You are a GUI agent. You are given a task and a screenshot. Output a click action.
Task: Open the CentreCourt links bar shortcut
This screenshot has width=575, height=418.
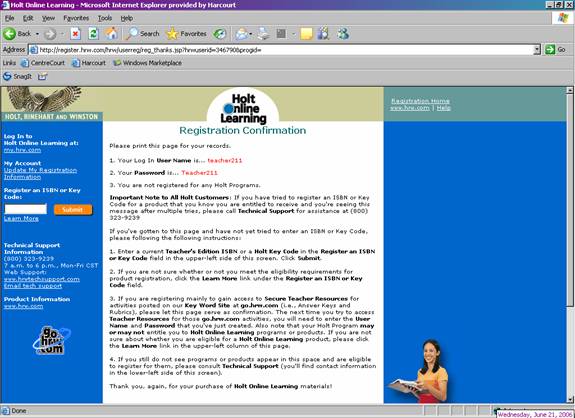click(43, 63)
